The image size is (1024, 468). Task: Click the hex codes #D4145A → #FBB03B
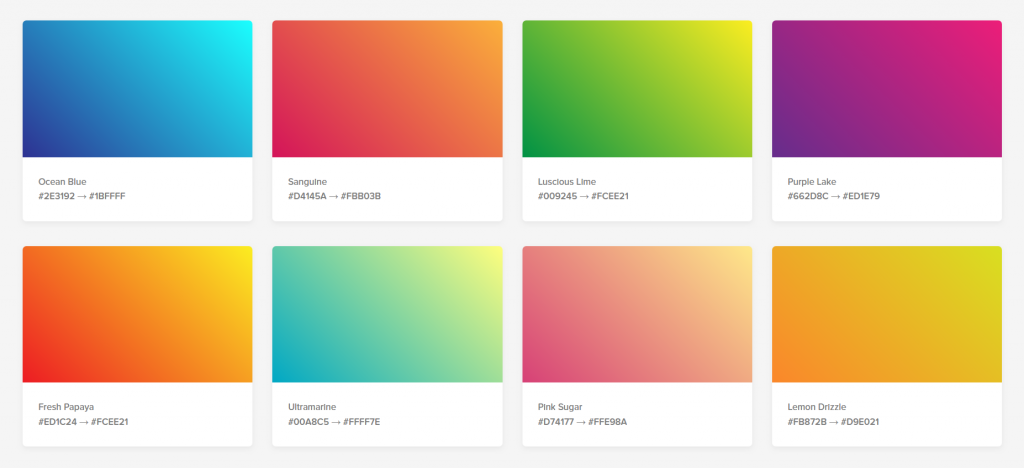coord(334,196)
